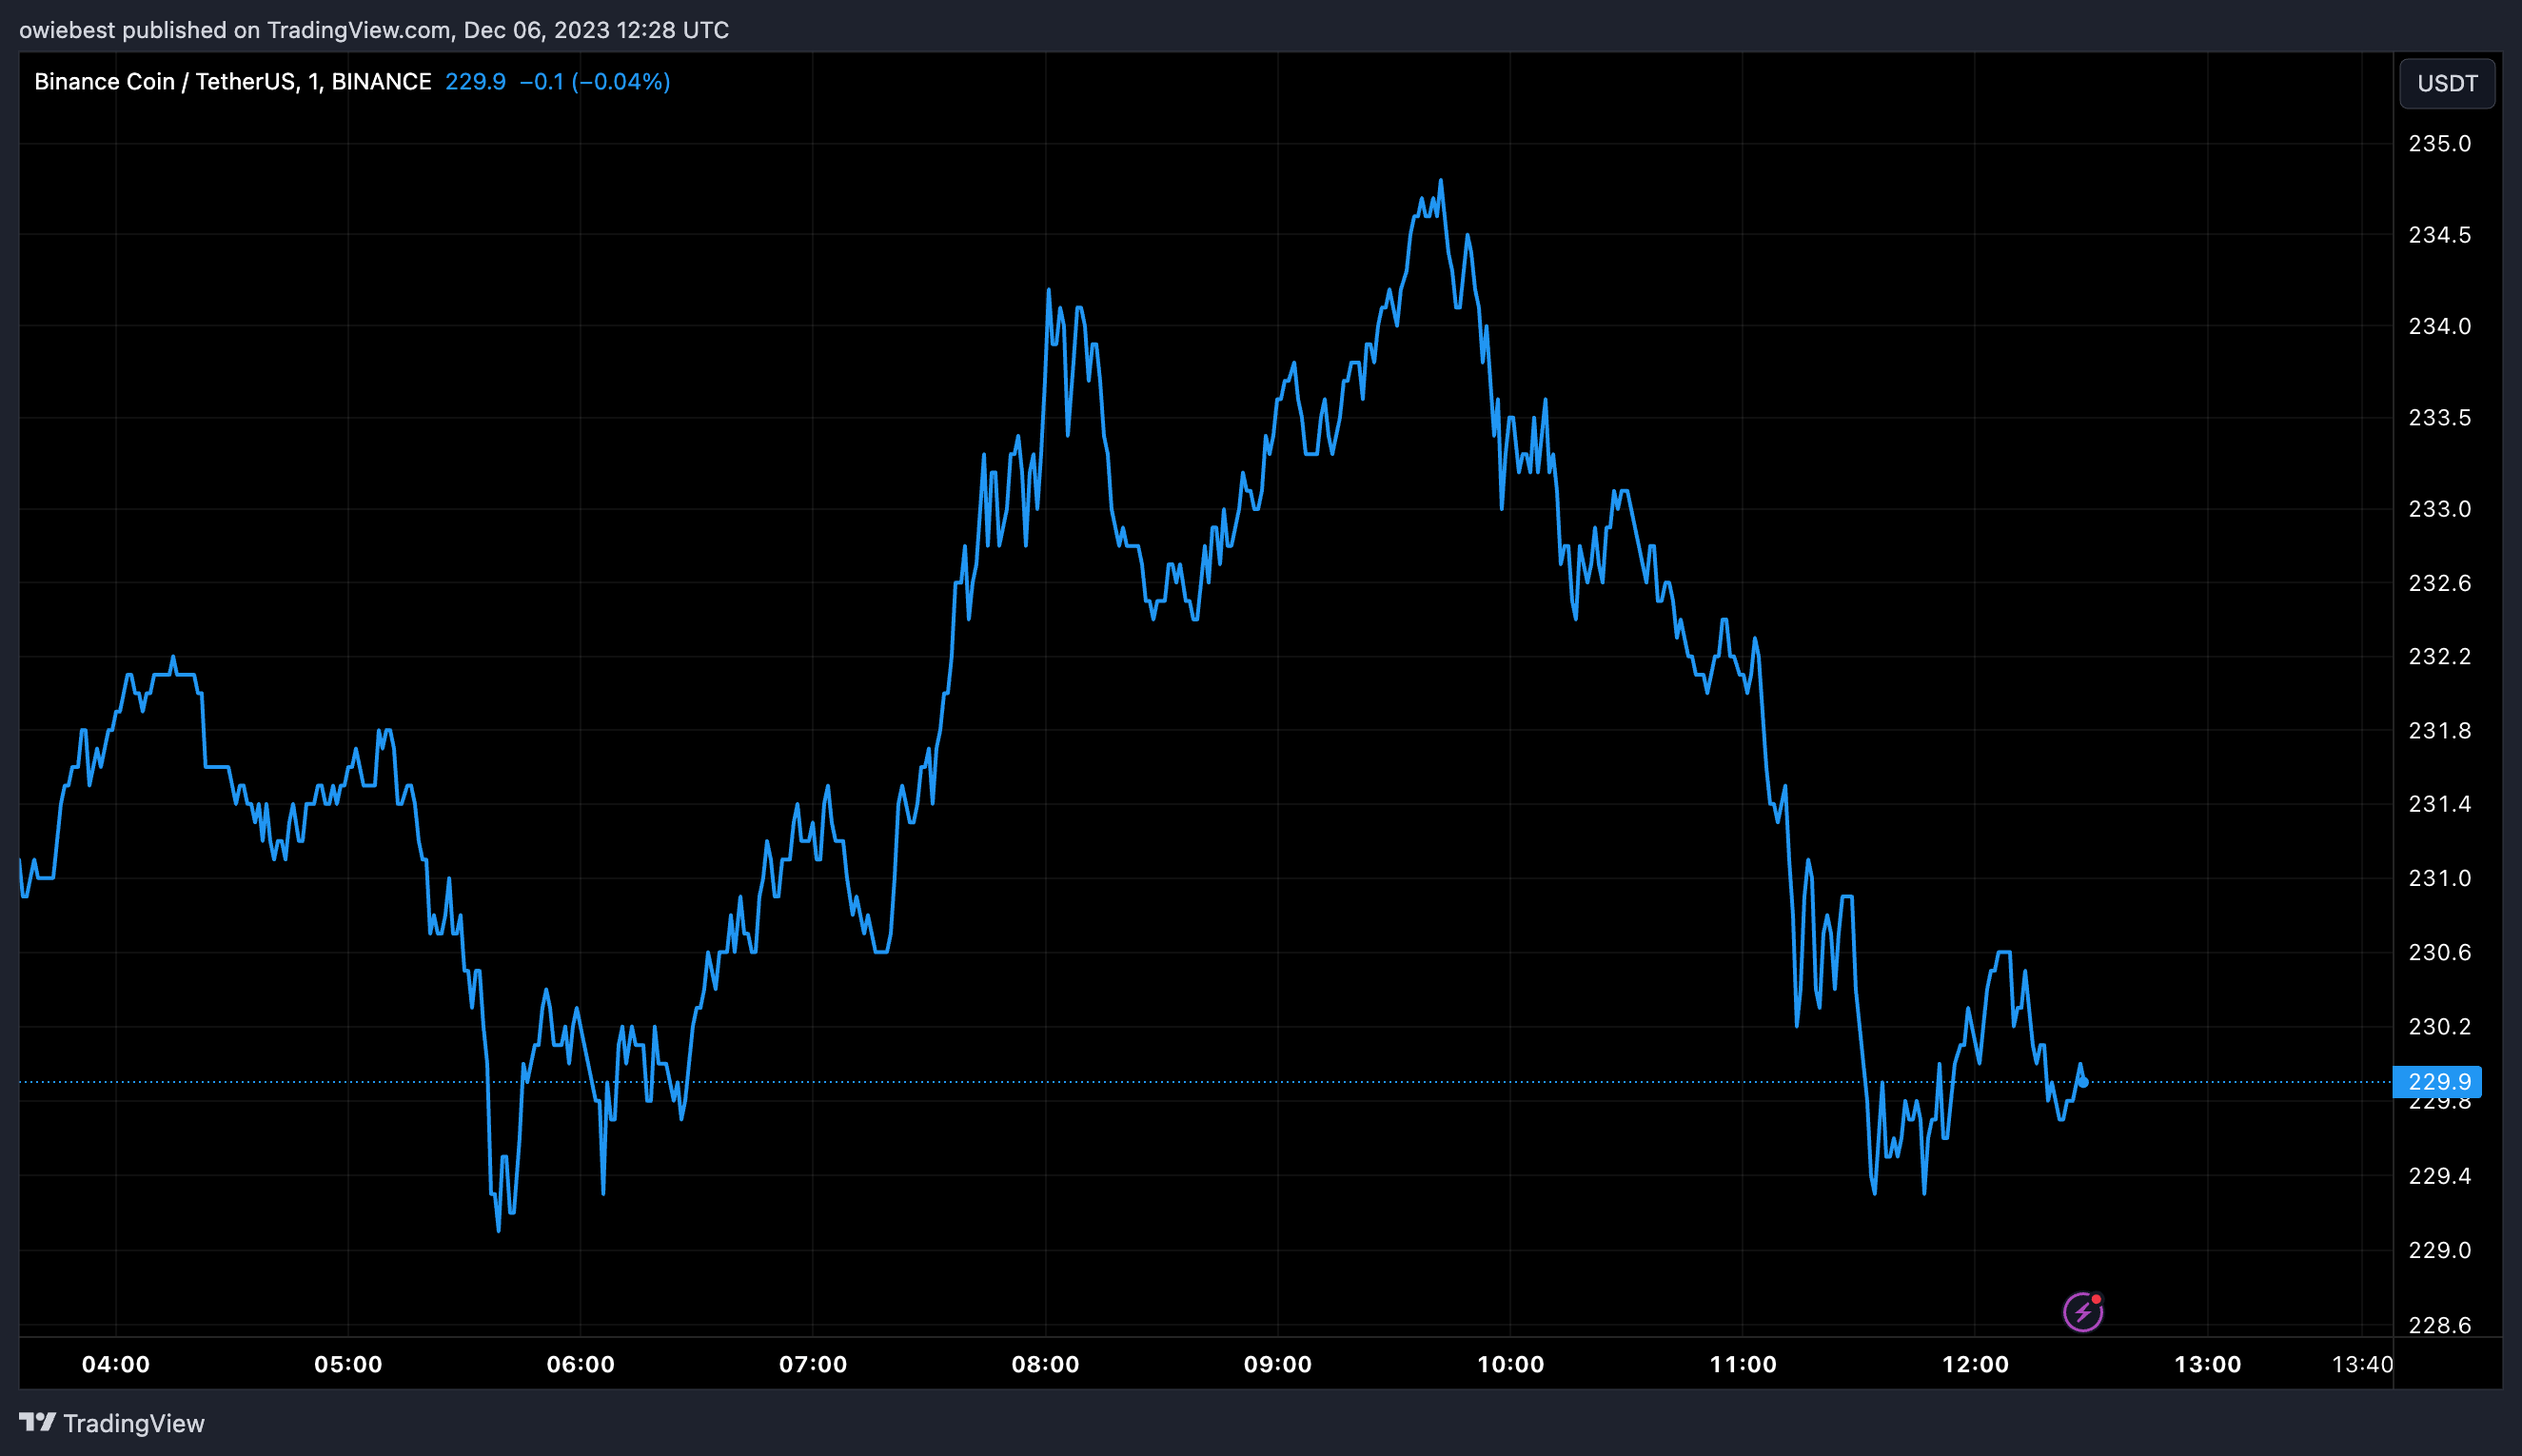Click the 06:00 time axis label
The width and height of the screenshot is (2522, 1456).
(x=581, y=1364)
